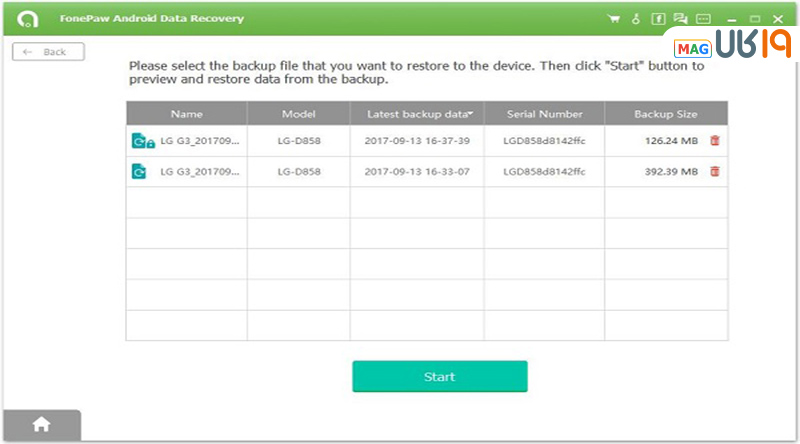Open the register key icon
This screenshot has width=800, height=444.
point(636,19)
